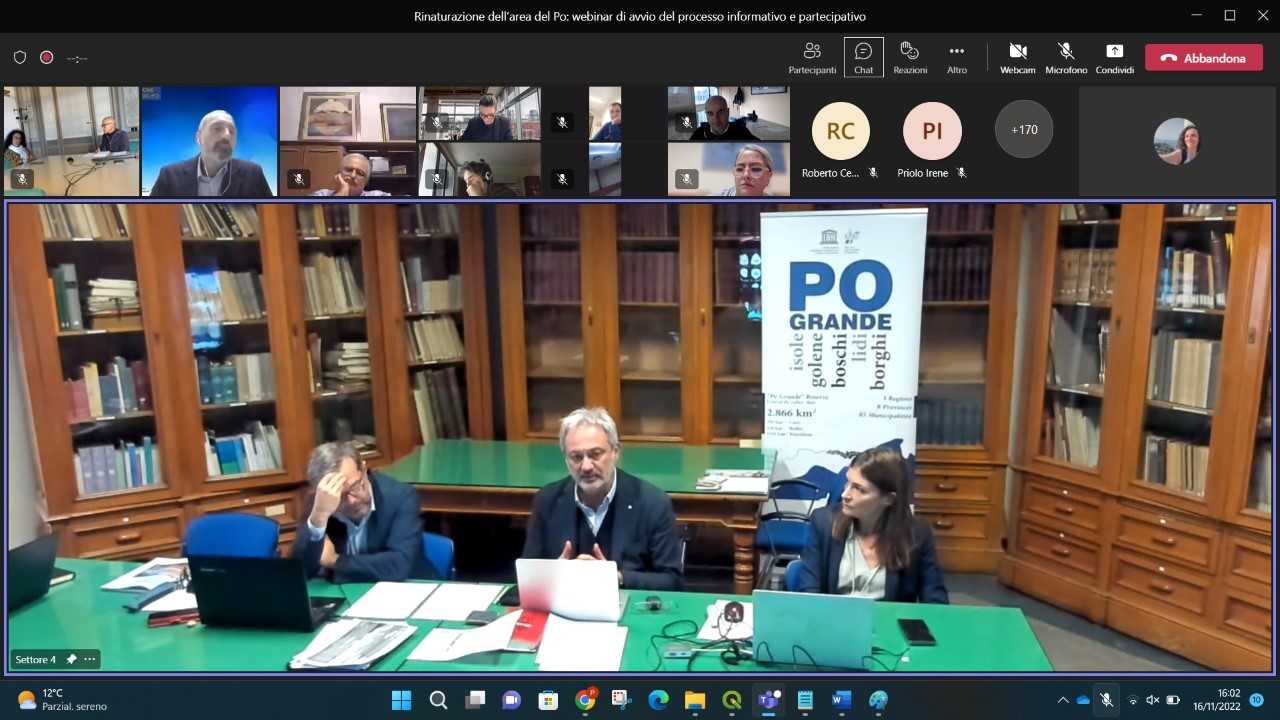Open the meeting Chat panel
The width and height of the screenshot is (1280, 720).
tap(863, 57)
